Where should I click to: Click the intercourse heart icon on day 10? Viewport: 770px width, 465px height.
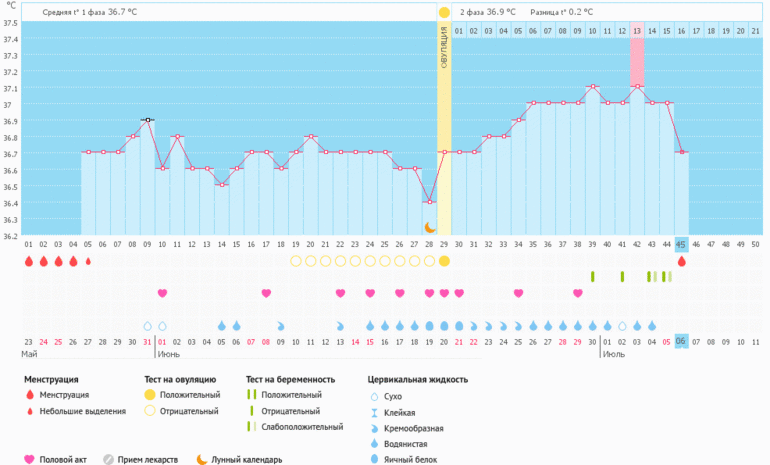coord(162,293)
